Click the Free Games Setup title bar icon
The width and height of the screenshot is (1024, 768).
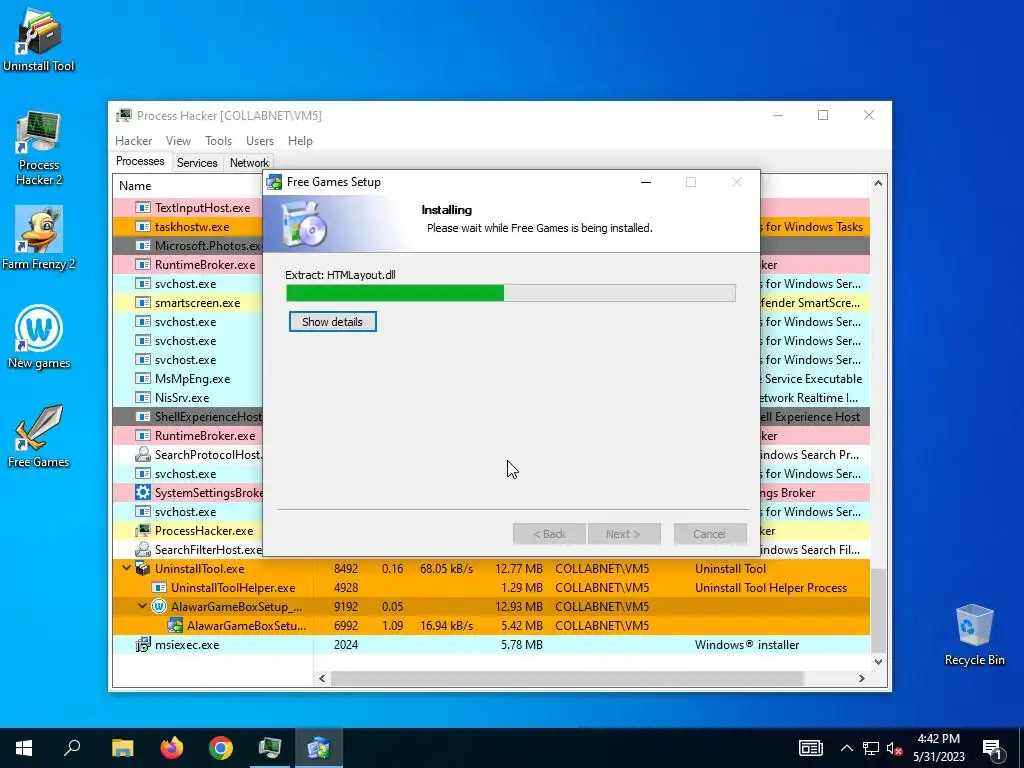point(275,182)
